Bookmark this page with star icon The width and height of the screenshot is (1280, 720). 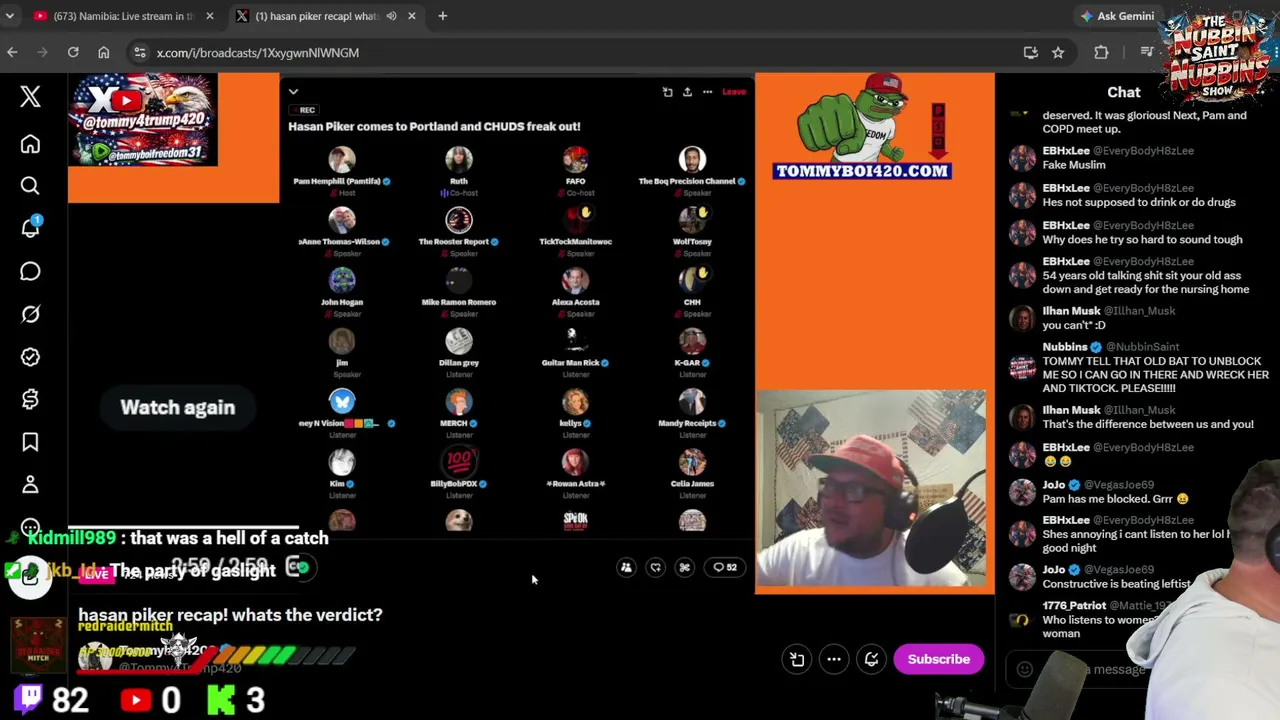(x=1058, y=52)
